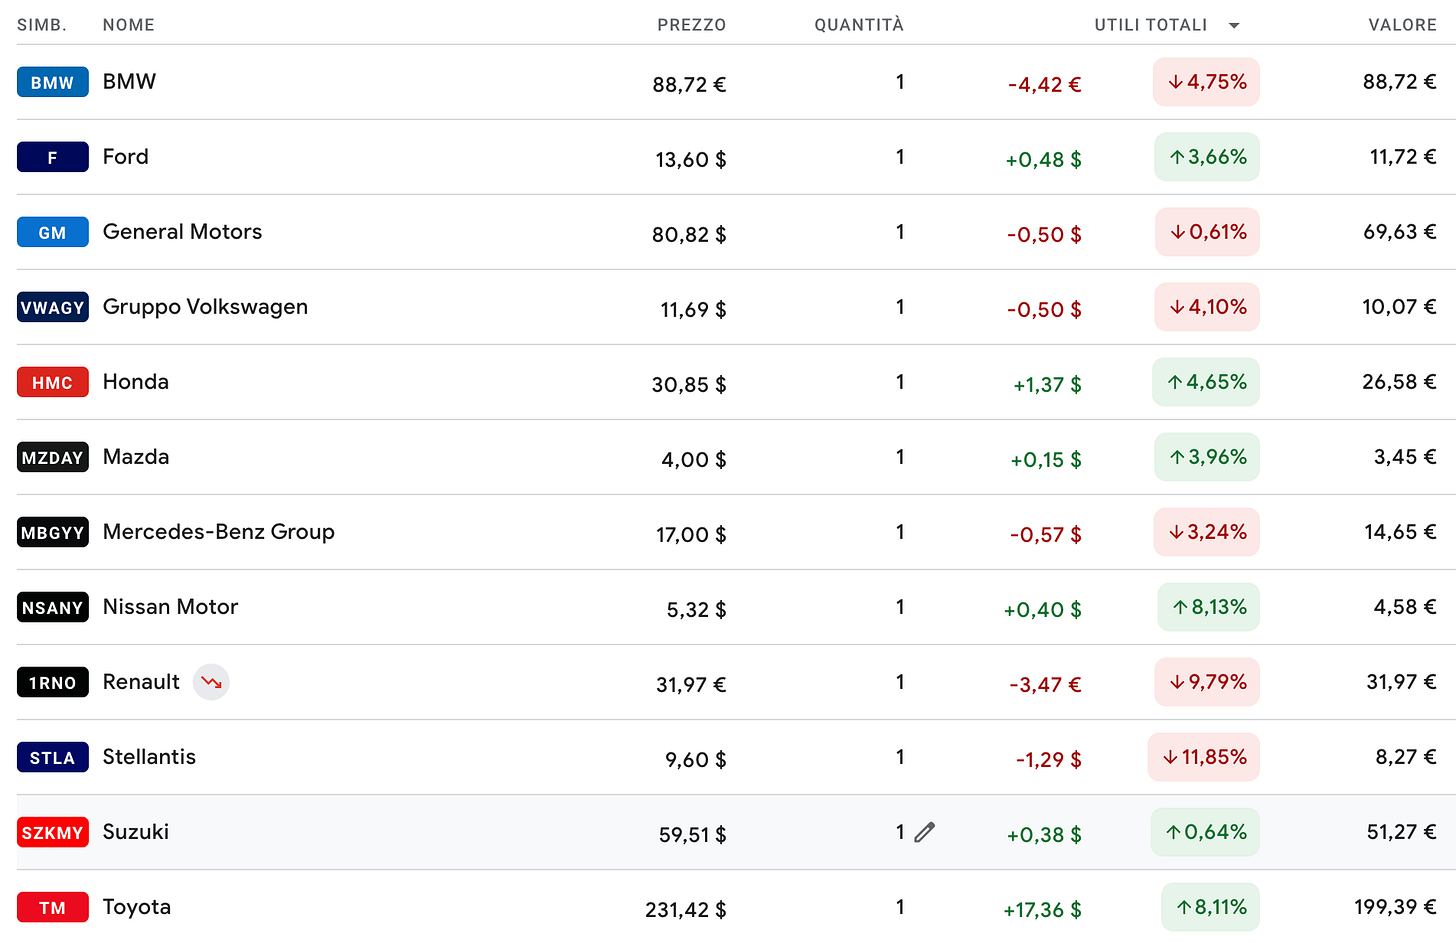Click the red TM Toyota badge

point(53,907)
